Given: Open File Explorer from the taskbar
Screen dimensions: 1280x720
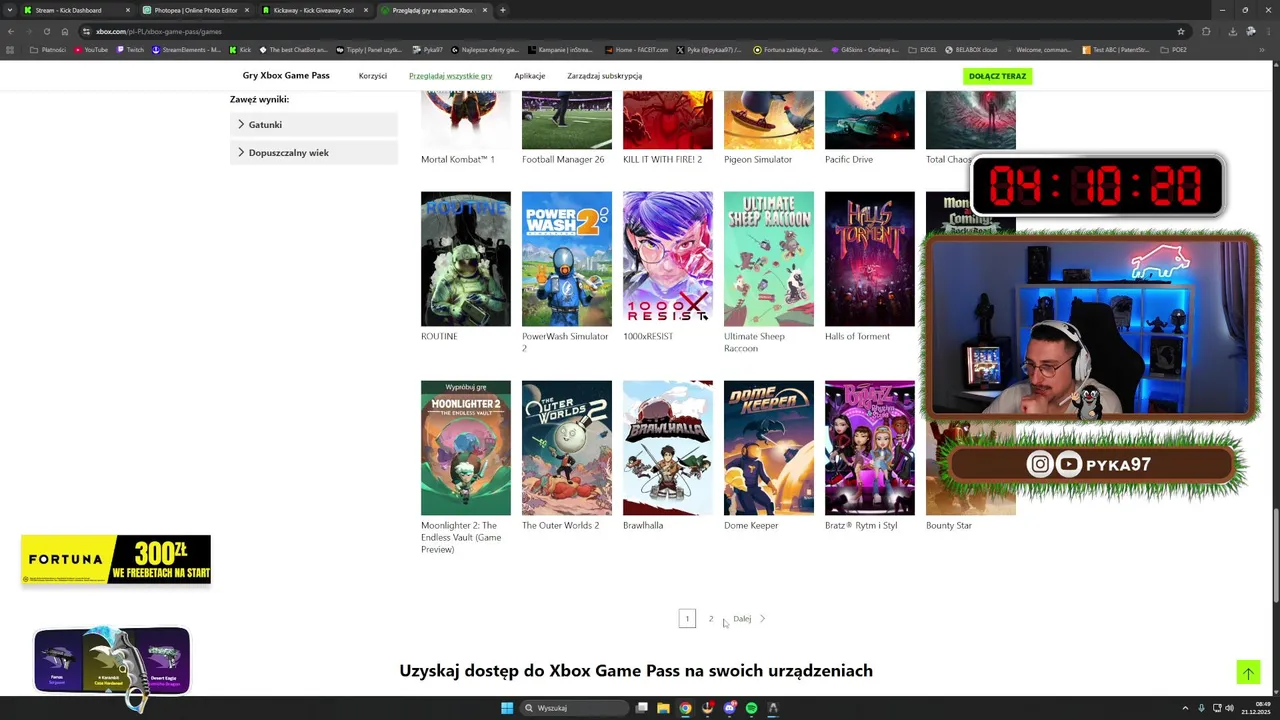Looking at the screenshot, I should 663,708.
